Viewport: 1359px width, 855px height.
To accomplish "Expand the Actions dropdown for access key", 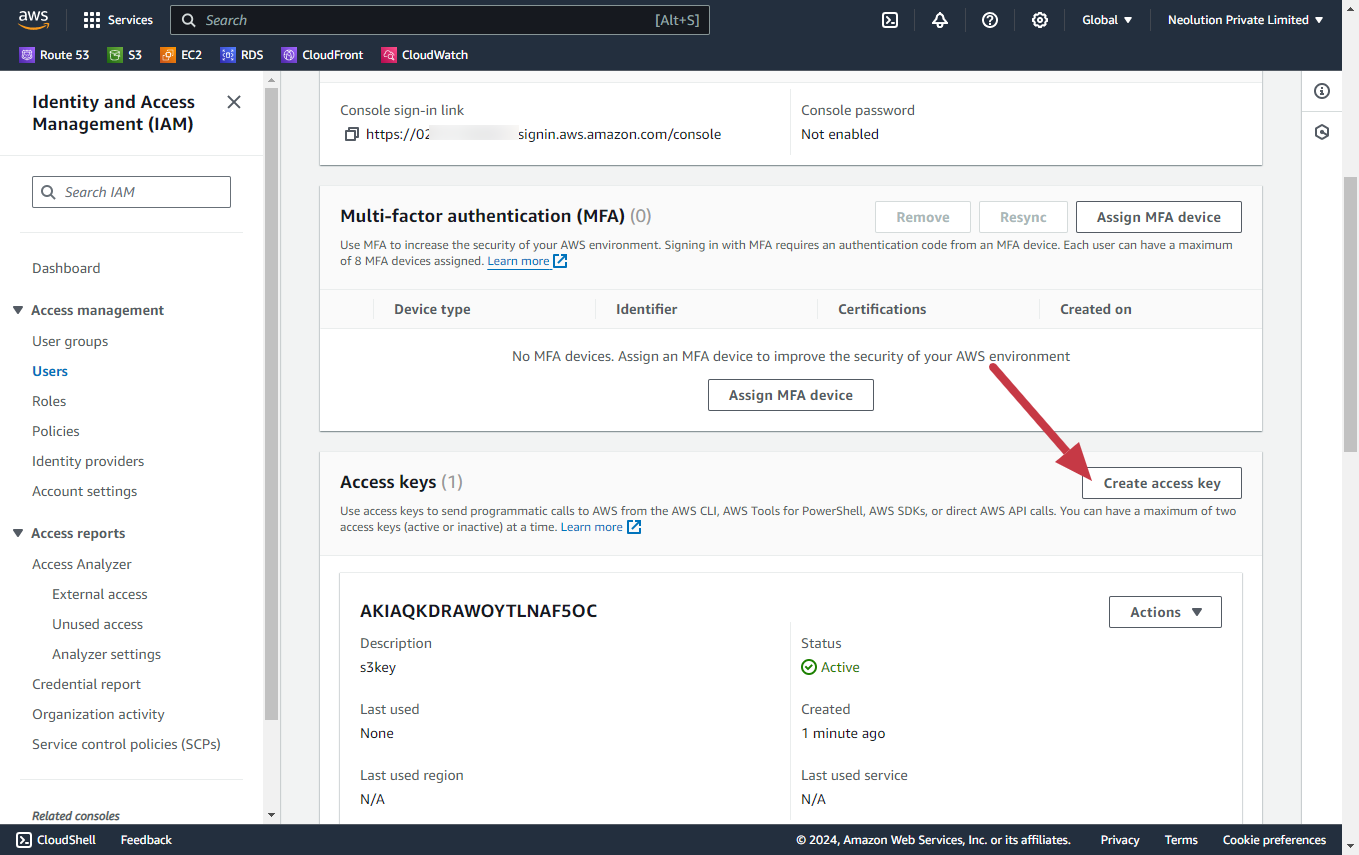I will (1165, 612).
